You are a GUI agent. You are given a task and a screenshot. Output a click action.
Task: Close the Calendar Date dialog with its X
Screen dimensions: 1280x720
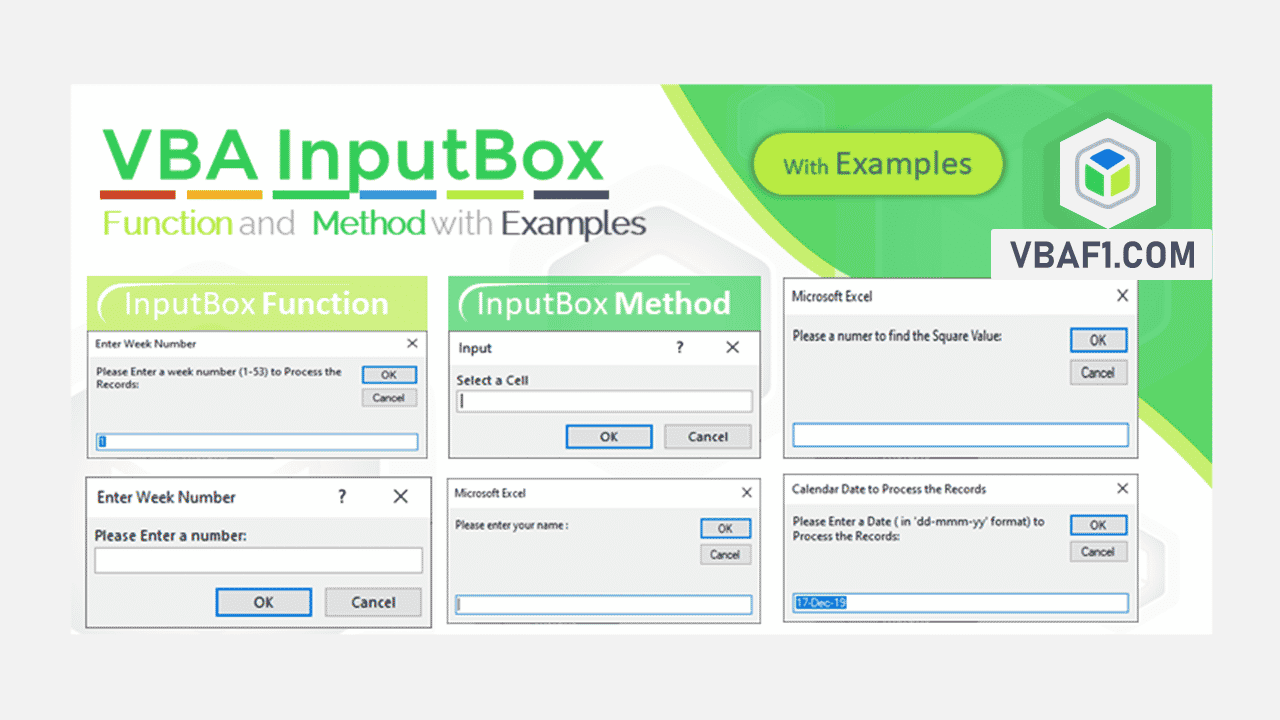pos(1122,488)
